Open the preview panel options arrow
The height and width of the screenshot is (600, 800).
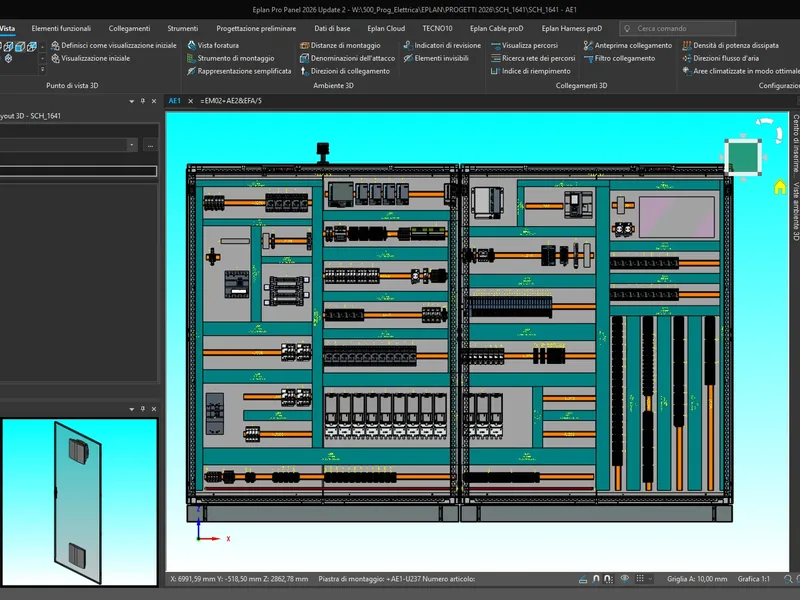click(x=132, y=409)
